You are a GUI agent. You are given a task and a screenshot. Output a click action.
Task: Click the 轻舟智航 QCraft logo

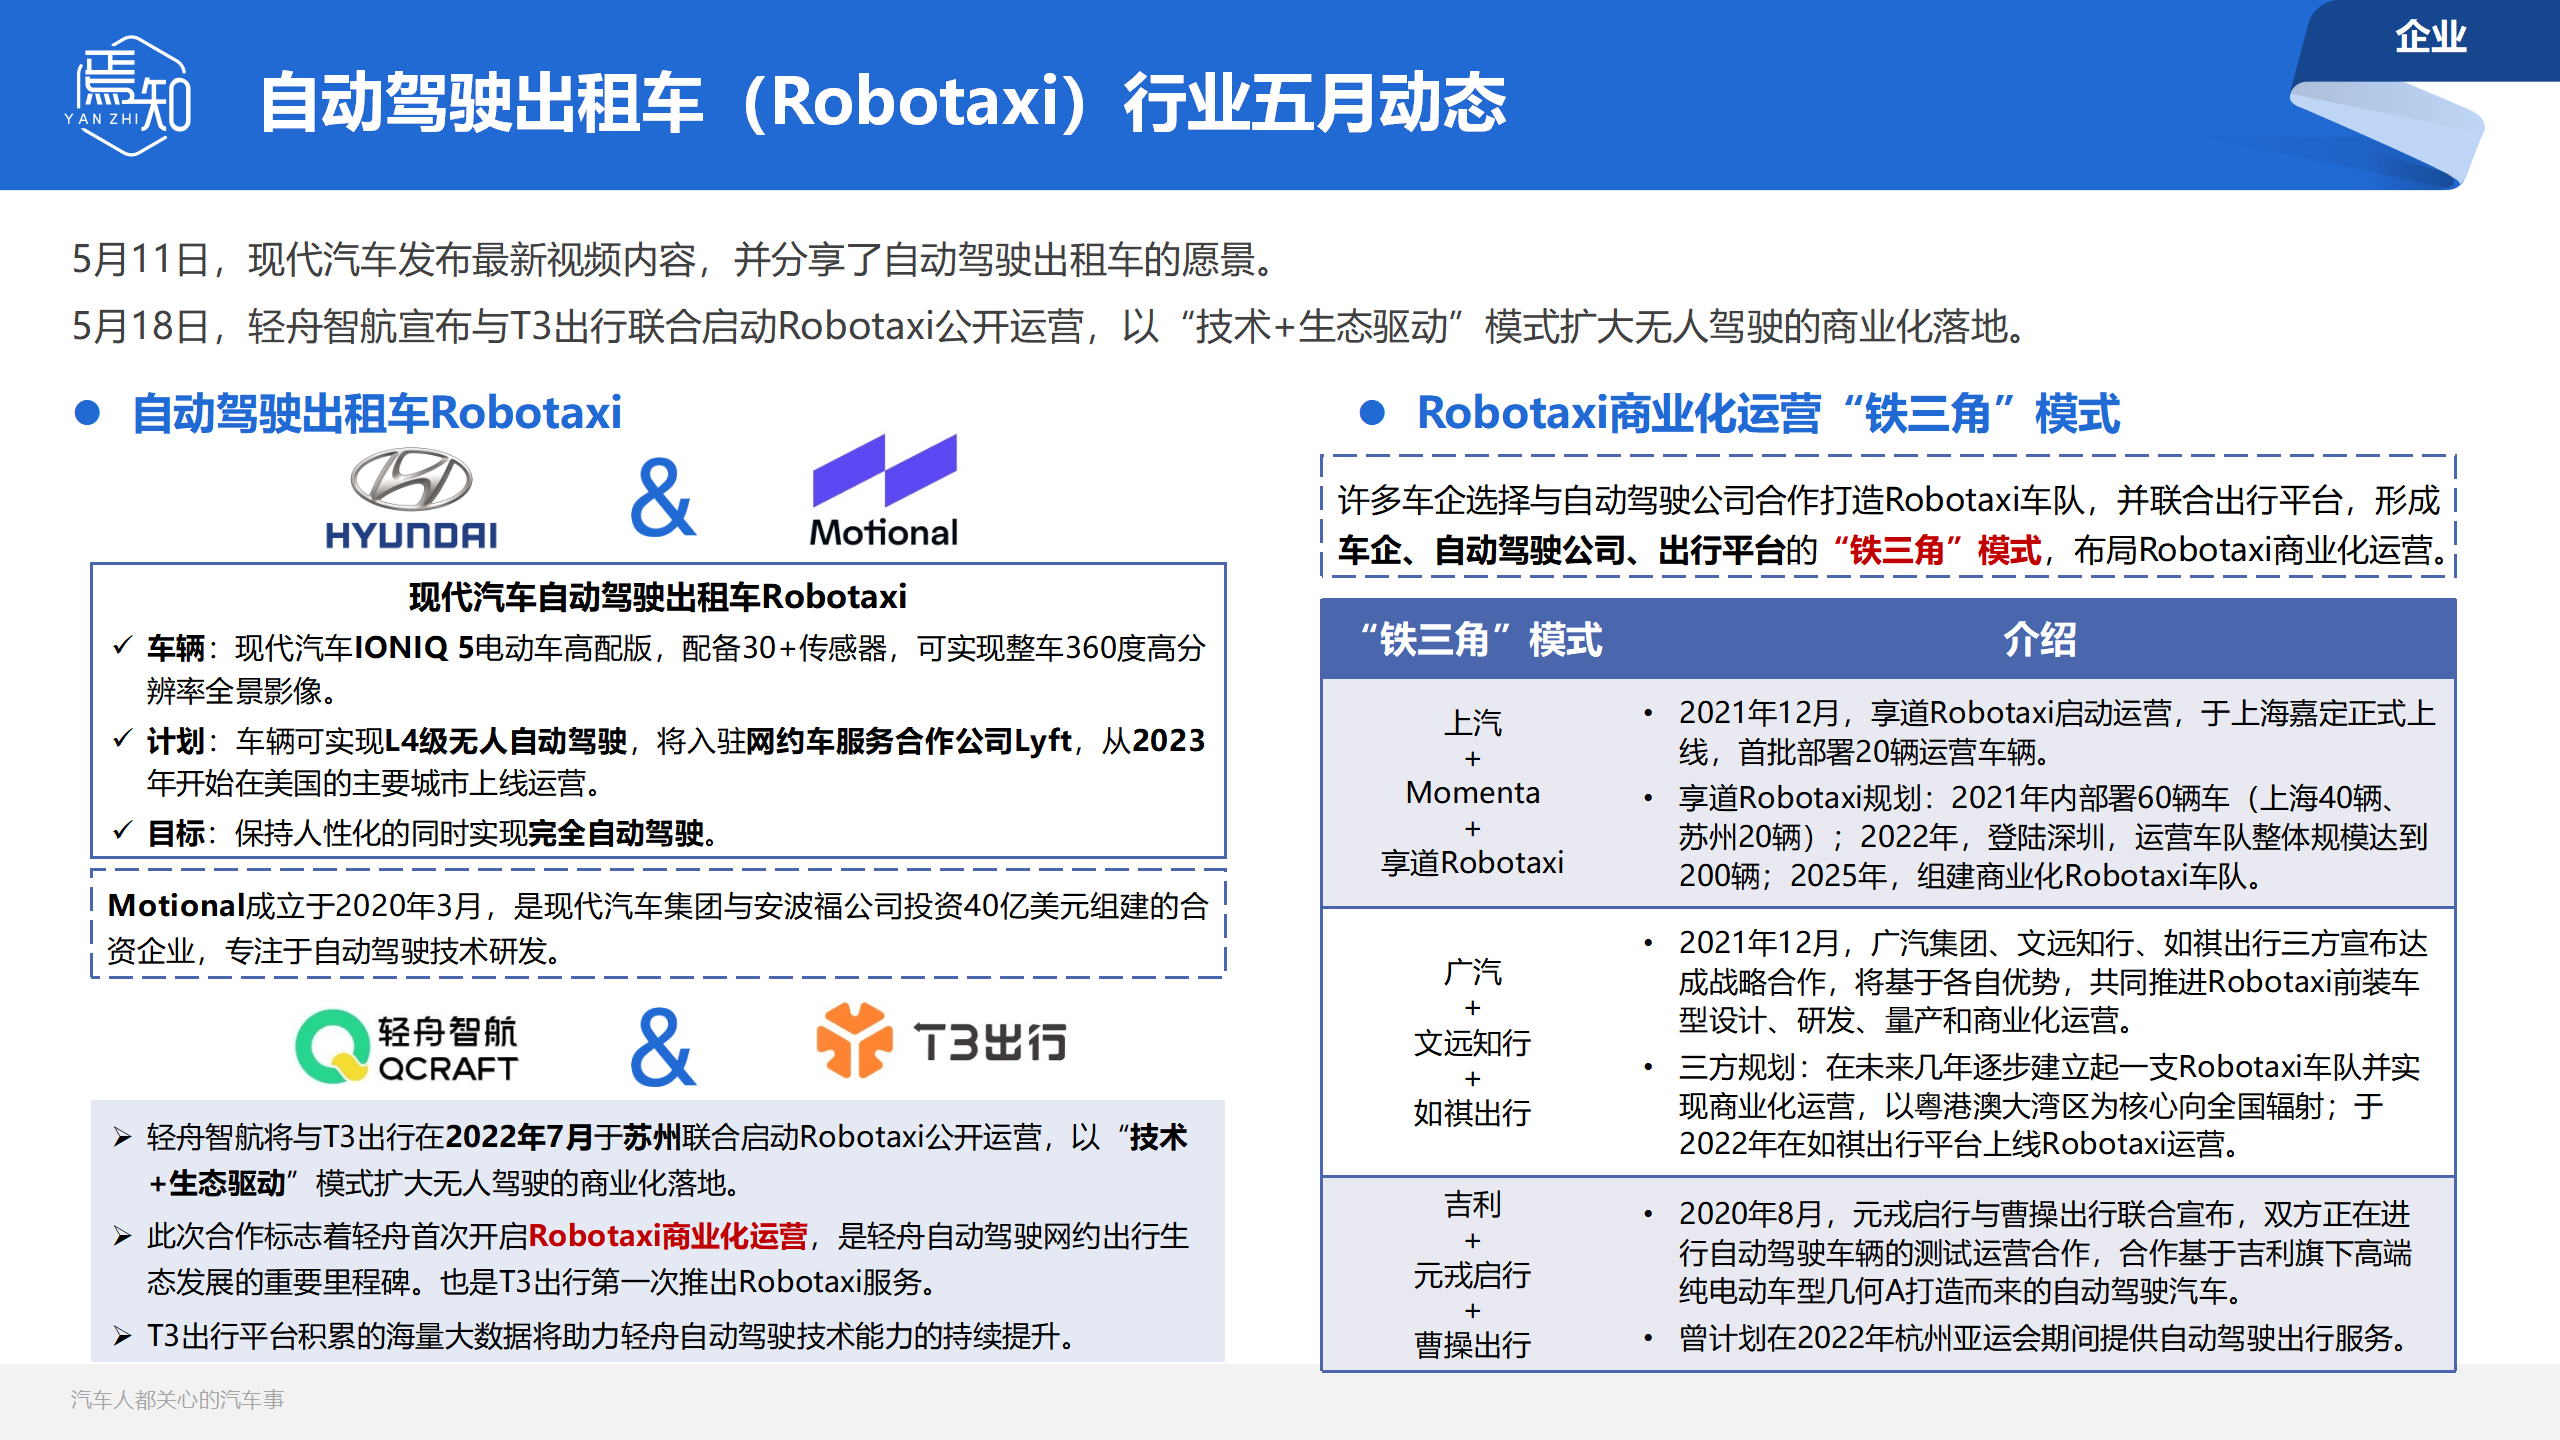tap(407, 1046)
